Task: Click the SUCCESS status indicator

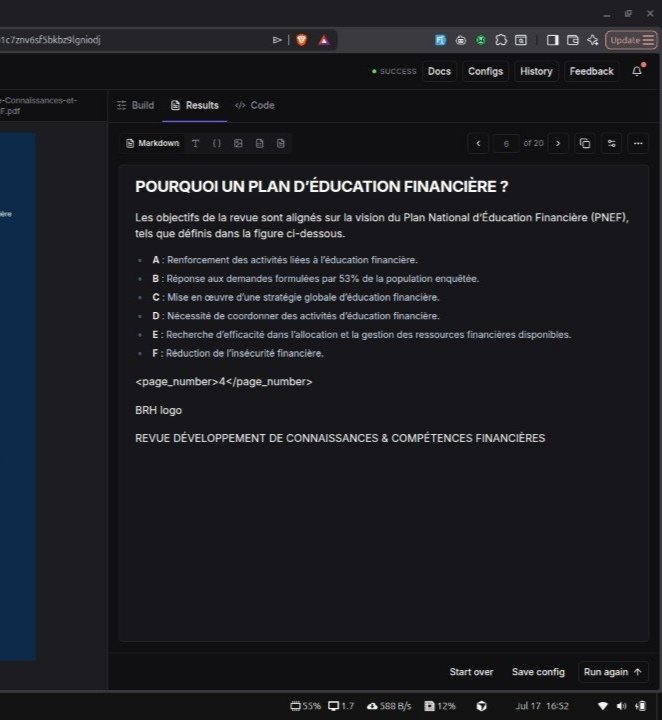Action: tap(394, 72)
